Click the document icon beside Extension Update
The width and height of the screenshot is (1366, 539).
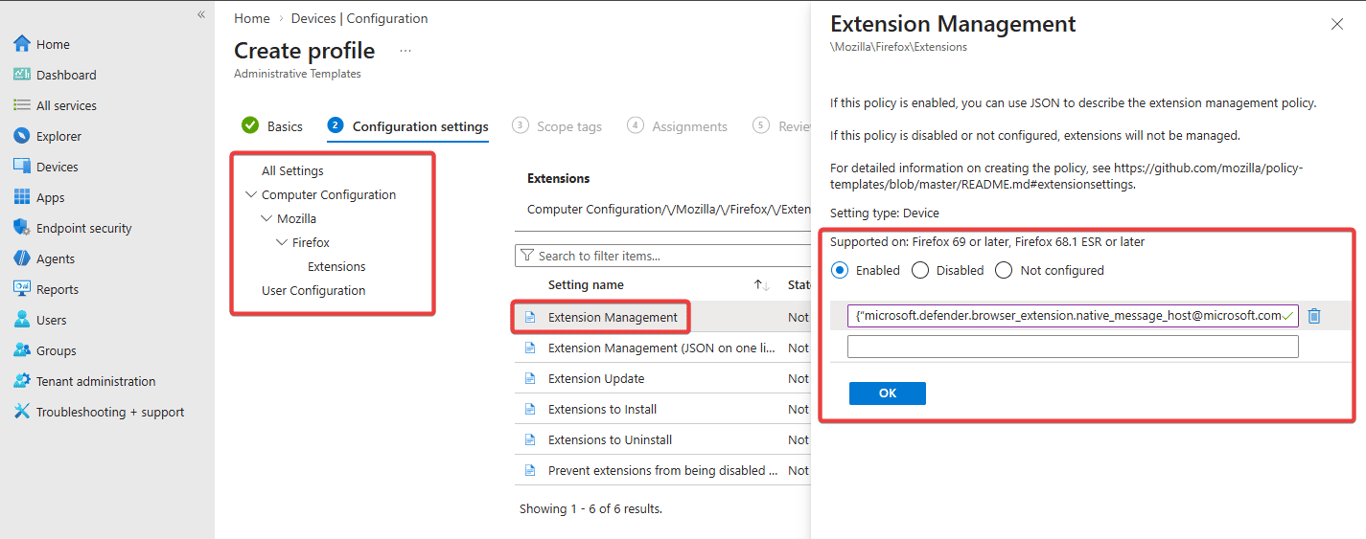point(531,378)
